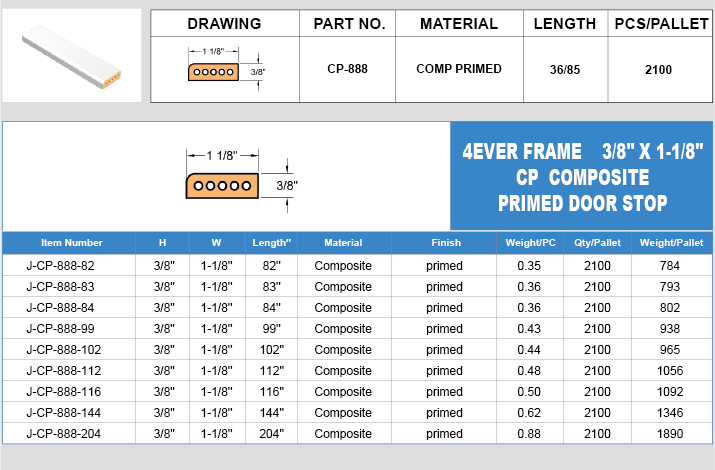
Task: Click the white door stop product photo
Action: click(72, 56)
